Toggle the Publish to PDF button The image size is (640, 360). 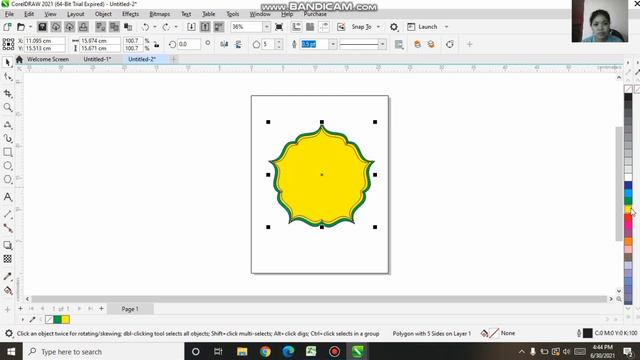coord(219,27)
